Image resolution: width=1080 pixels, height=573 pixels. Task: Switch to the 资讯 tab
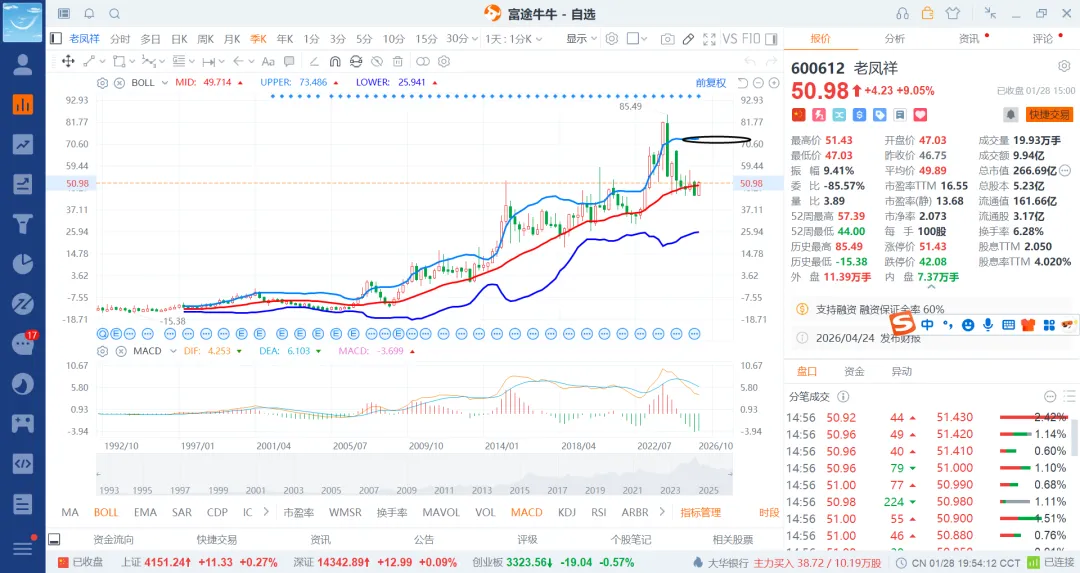point(968,39)
